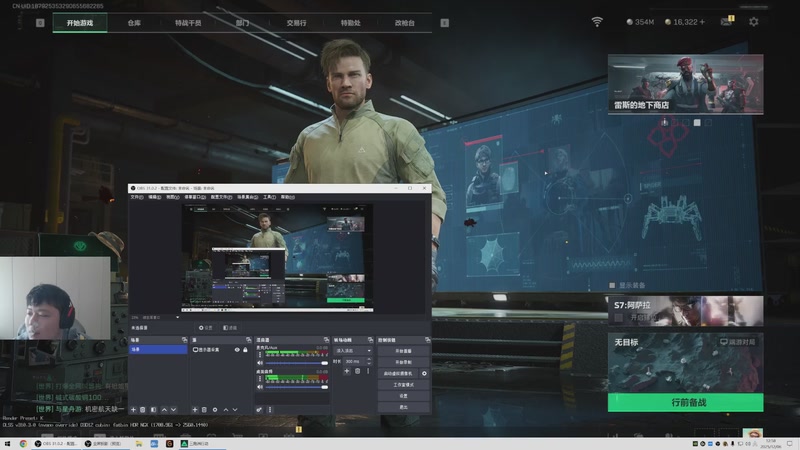Toggle the 显示装备 checkbox
Image resolution: width=800 pixels, height=450 pixels.
click(x=612, y=285)
